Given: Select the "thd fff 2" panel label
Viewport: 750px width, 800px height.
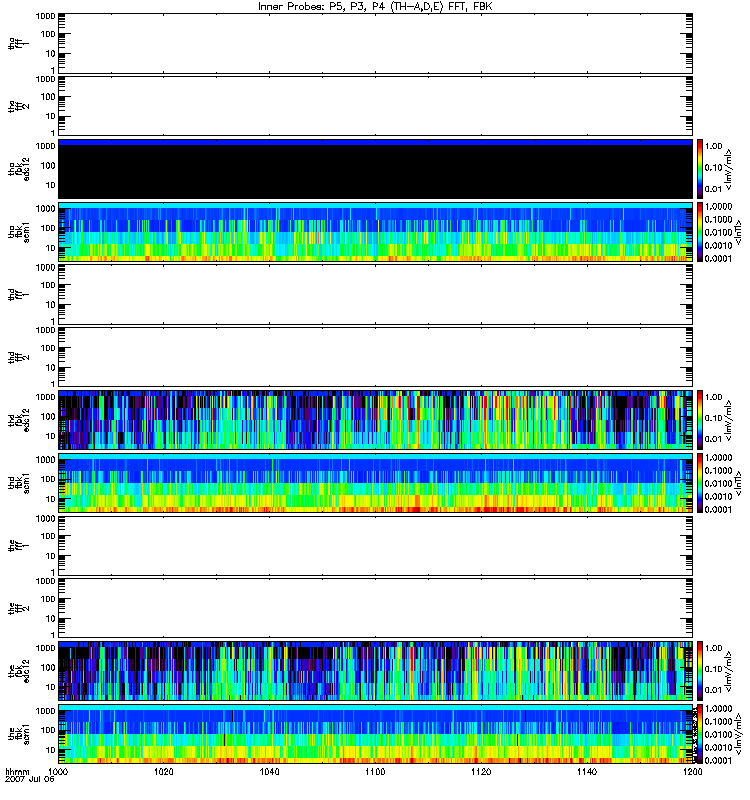Looking at the screenshot, I should (x=18, y=357).
